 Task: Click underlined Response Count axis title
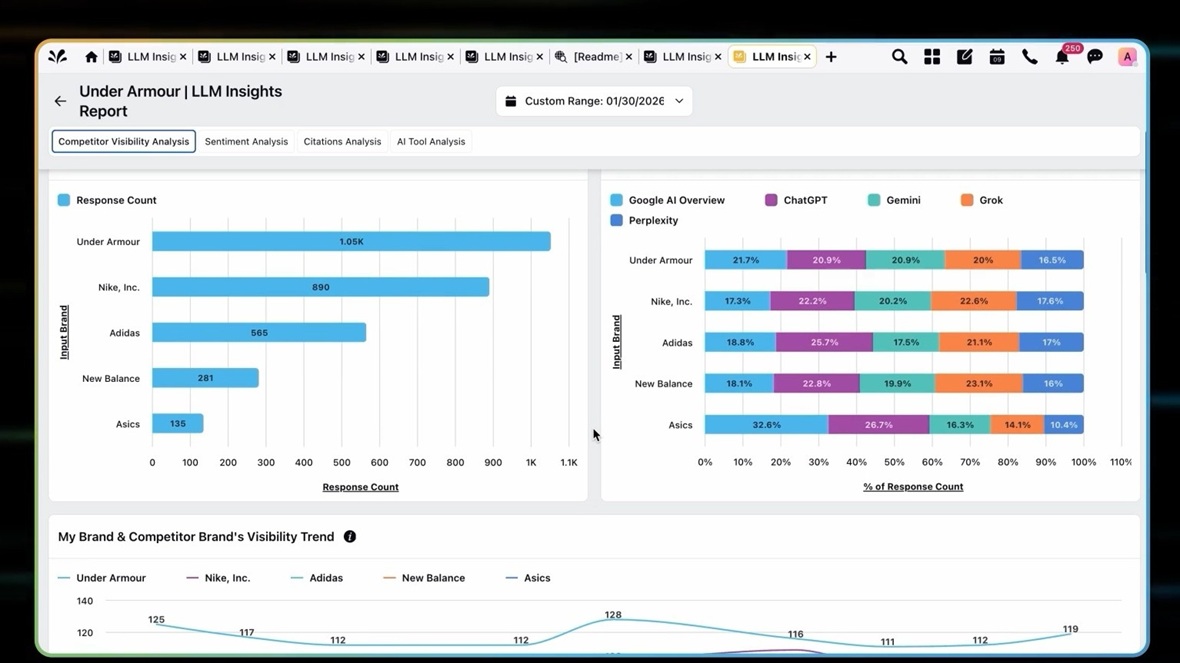click(x=360, y=487)
